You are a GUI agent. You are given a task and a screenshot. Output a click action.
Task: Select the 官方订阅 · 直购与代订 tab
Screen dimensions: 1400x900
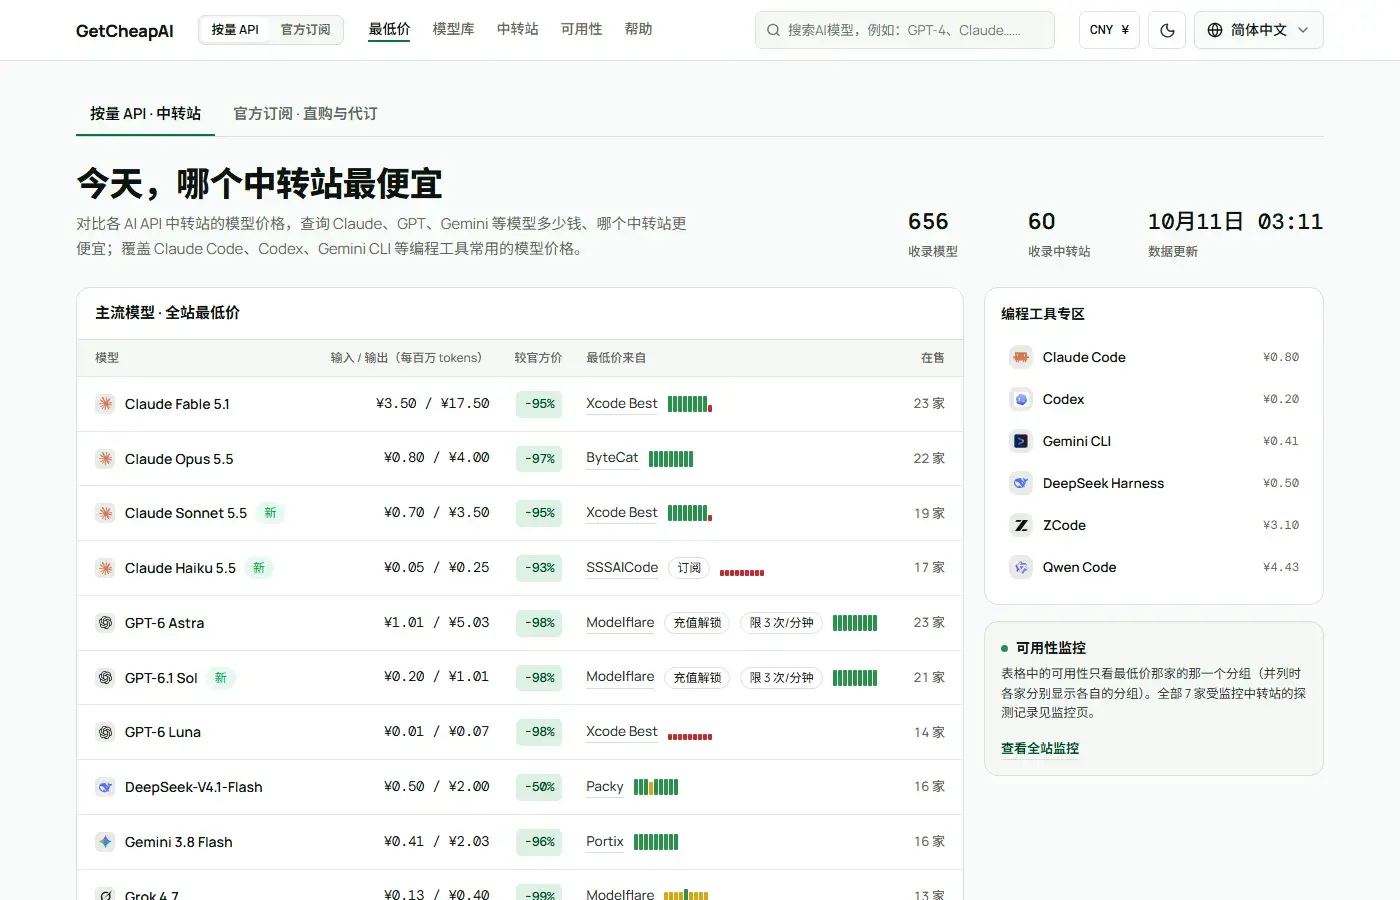coord(305,114)
